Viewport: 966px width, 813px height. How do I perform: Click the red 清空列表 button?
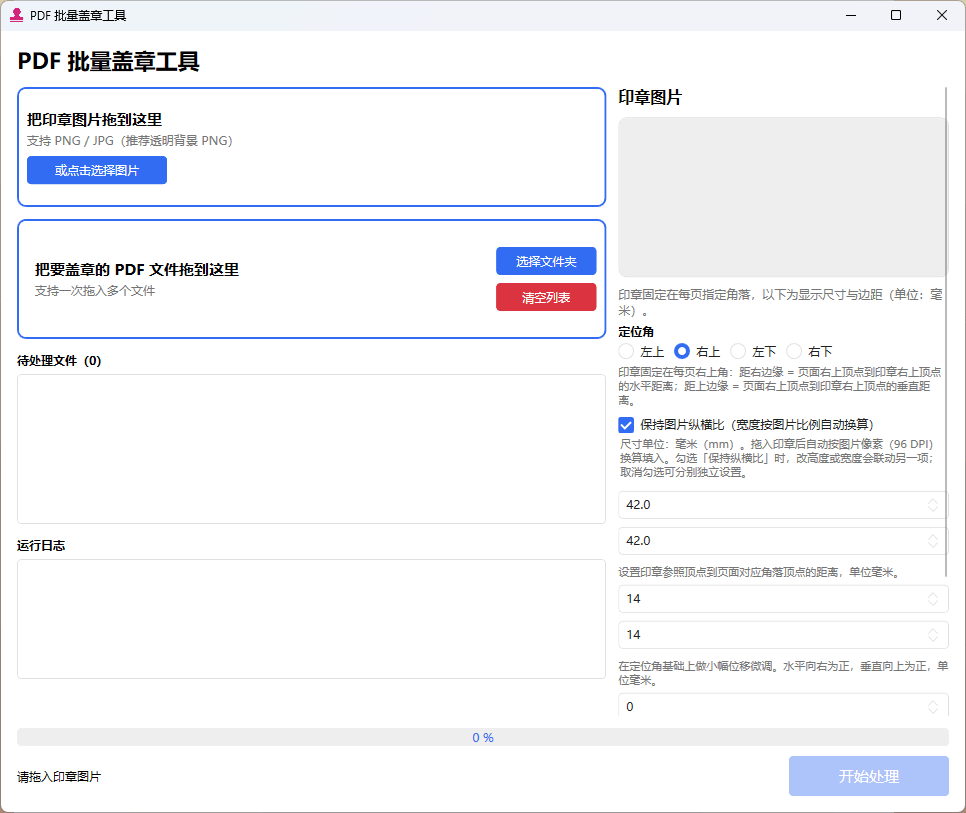pyautogui.click(x=546, y=297)
